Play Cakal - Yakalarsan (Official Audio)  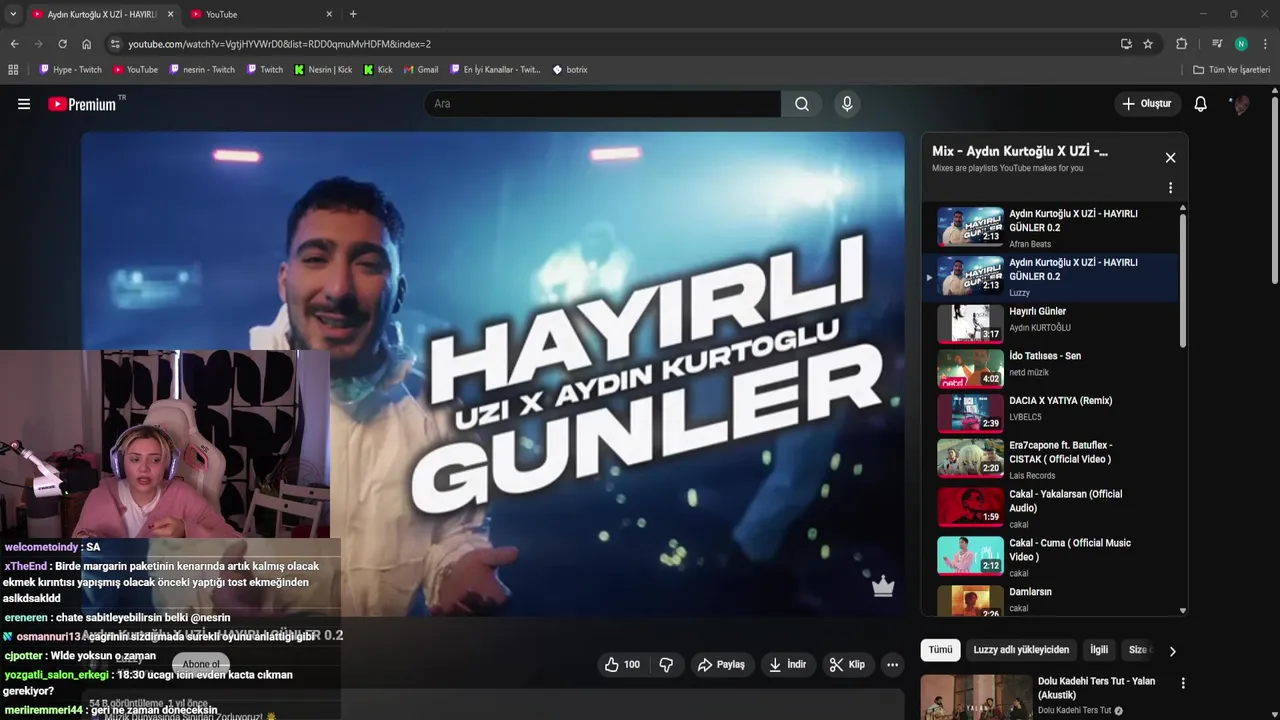[1050, 508]
